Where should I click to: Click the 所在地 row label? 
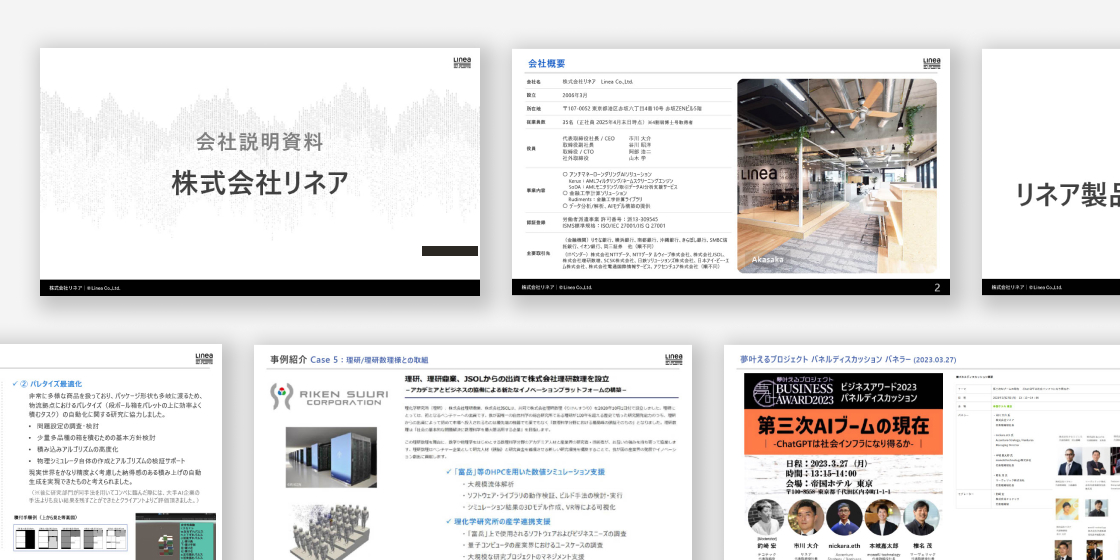point(534,109)
